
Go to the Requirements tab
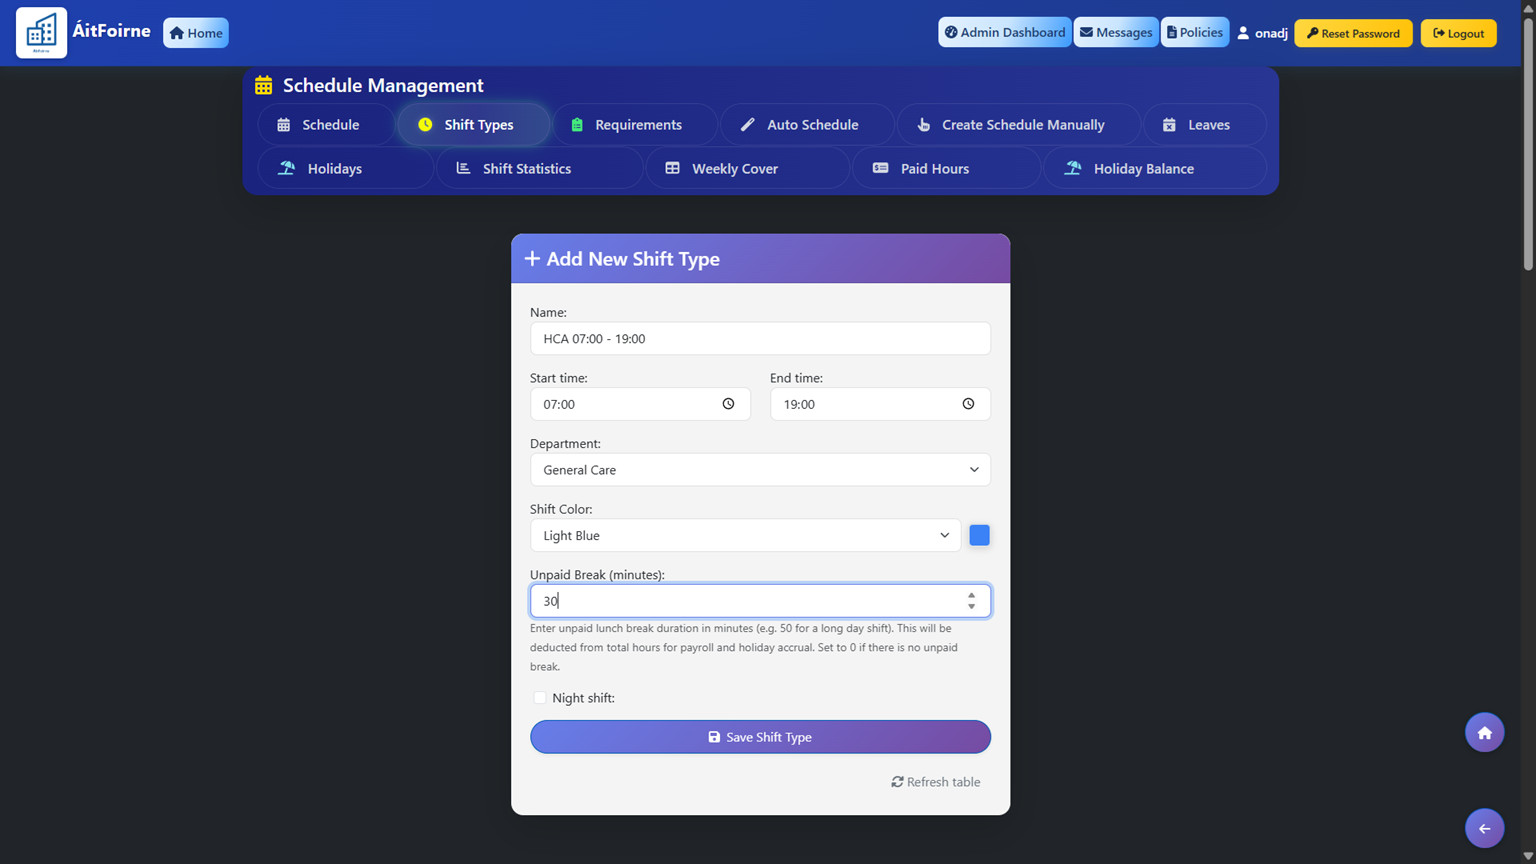pyautogui.click(x=635, y=125)
